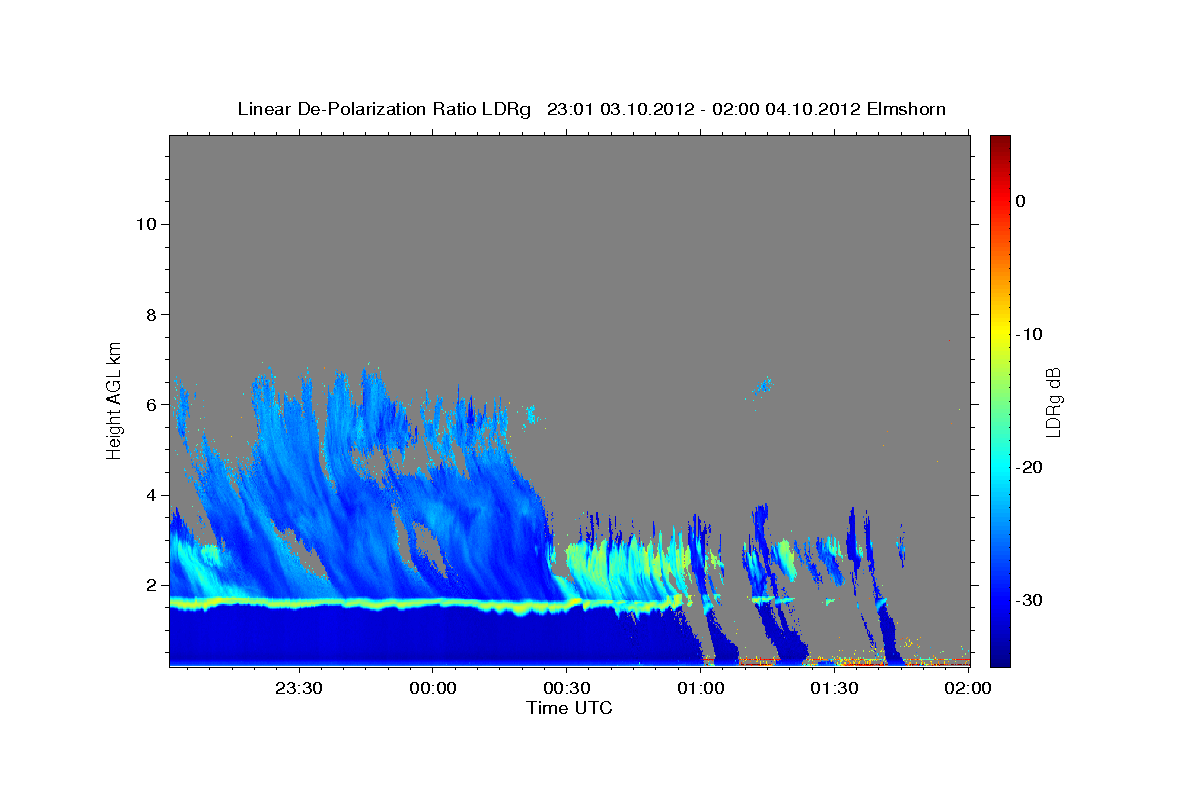Click the colorbar value '-10'

point(1029,334)
